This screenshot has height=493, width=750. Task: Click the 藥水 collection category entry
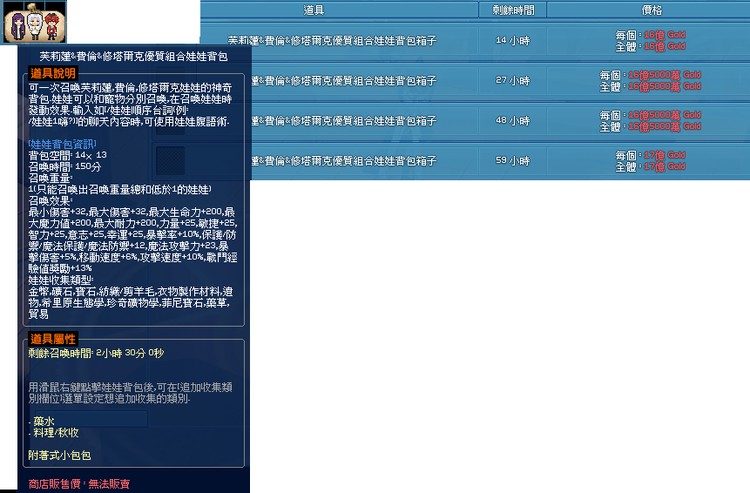[x=44, y=421]
